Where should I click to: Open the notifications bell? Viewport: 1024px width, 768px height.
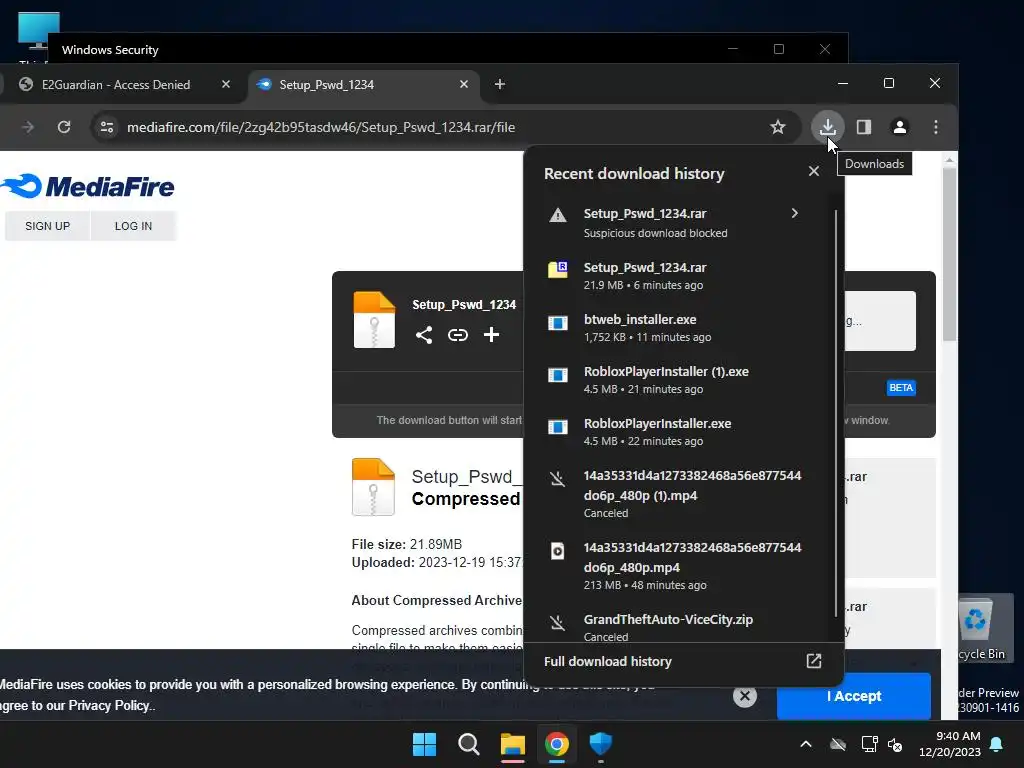click(x=997, y=744)
